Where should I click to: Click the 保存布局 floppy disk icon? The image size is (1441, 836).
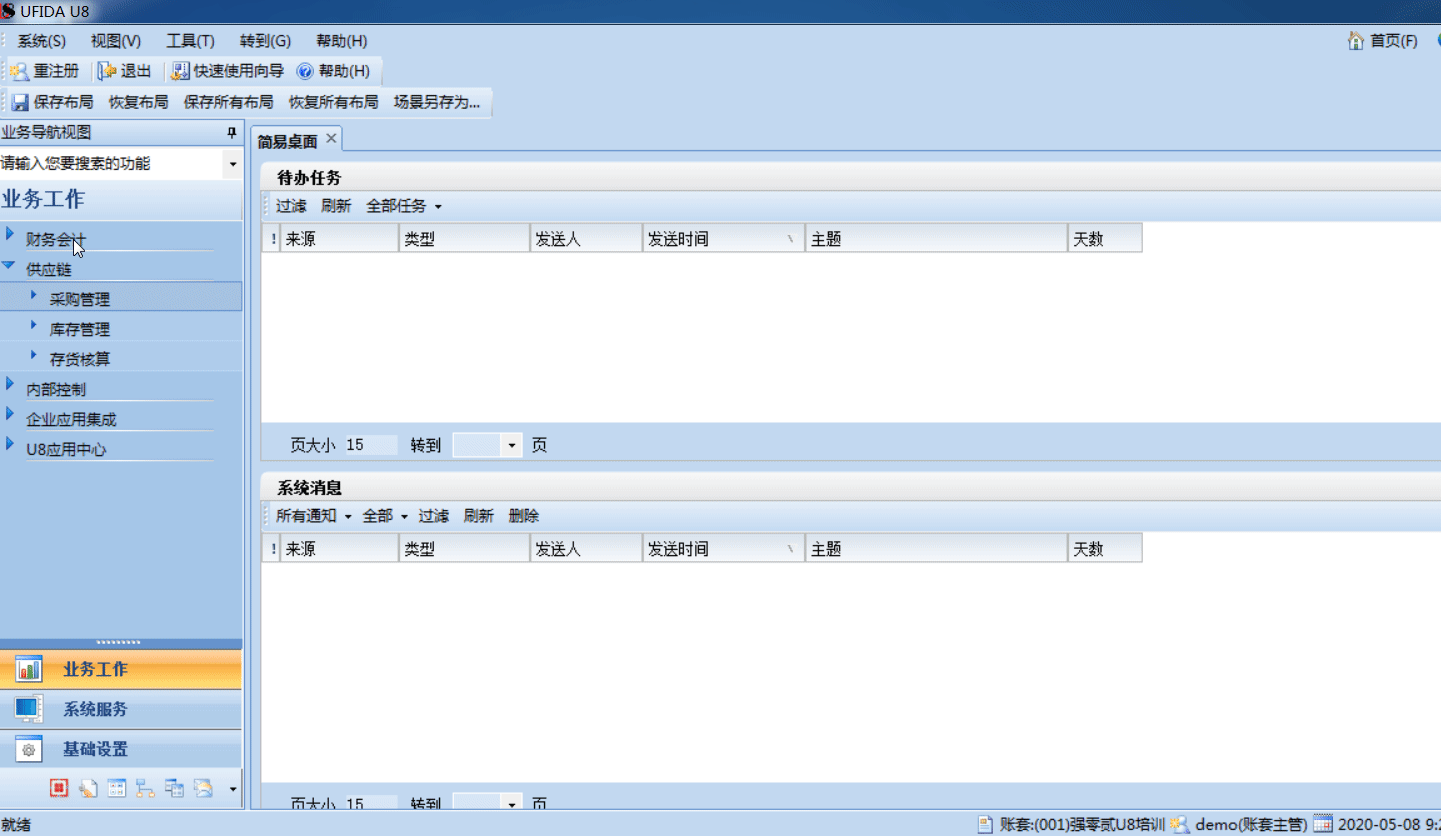click(20, 102)
